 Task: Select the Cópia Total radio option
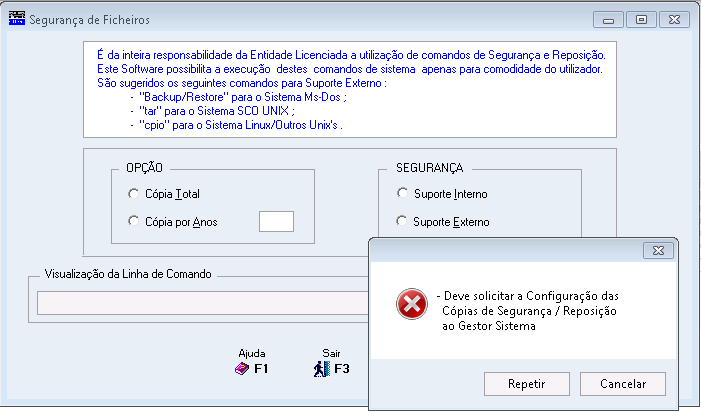click(x=133, y=193)
